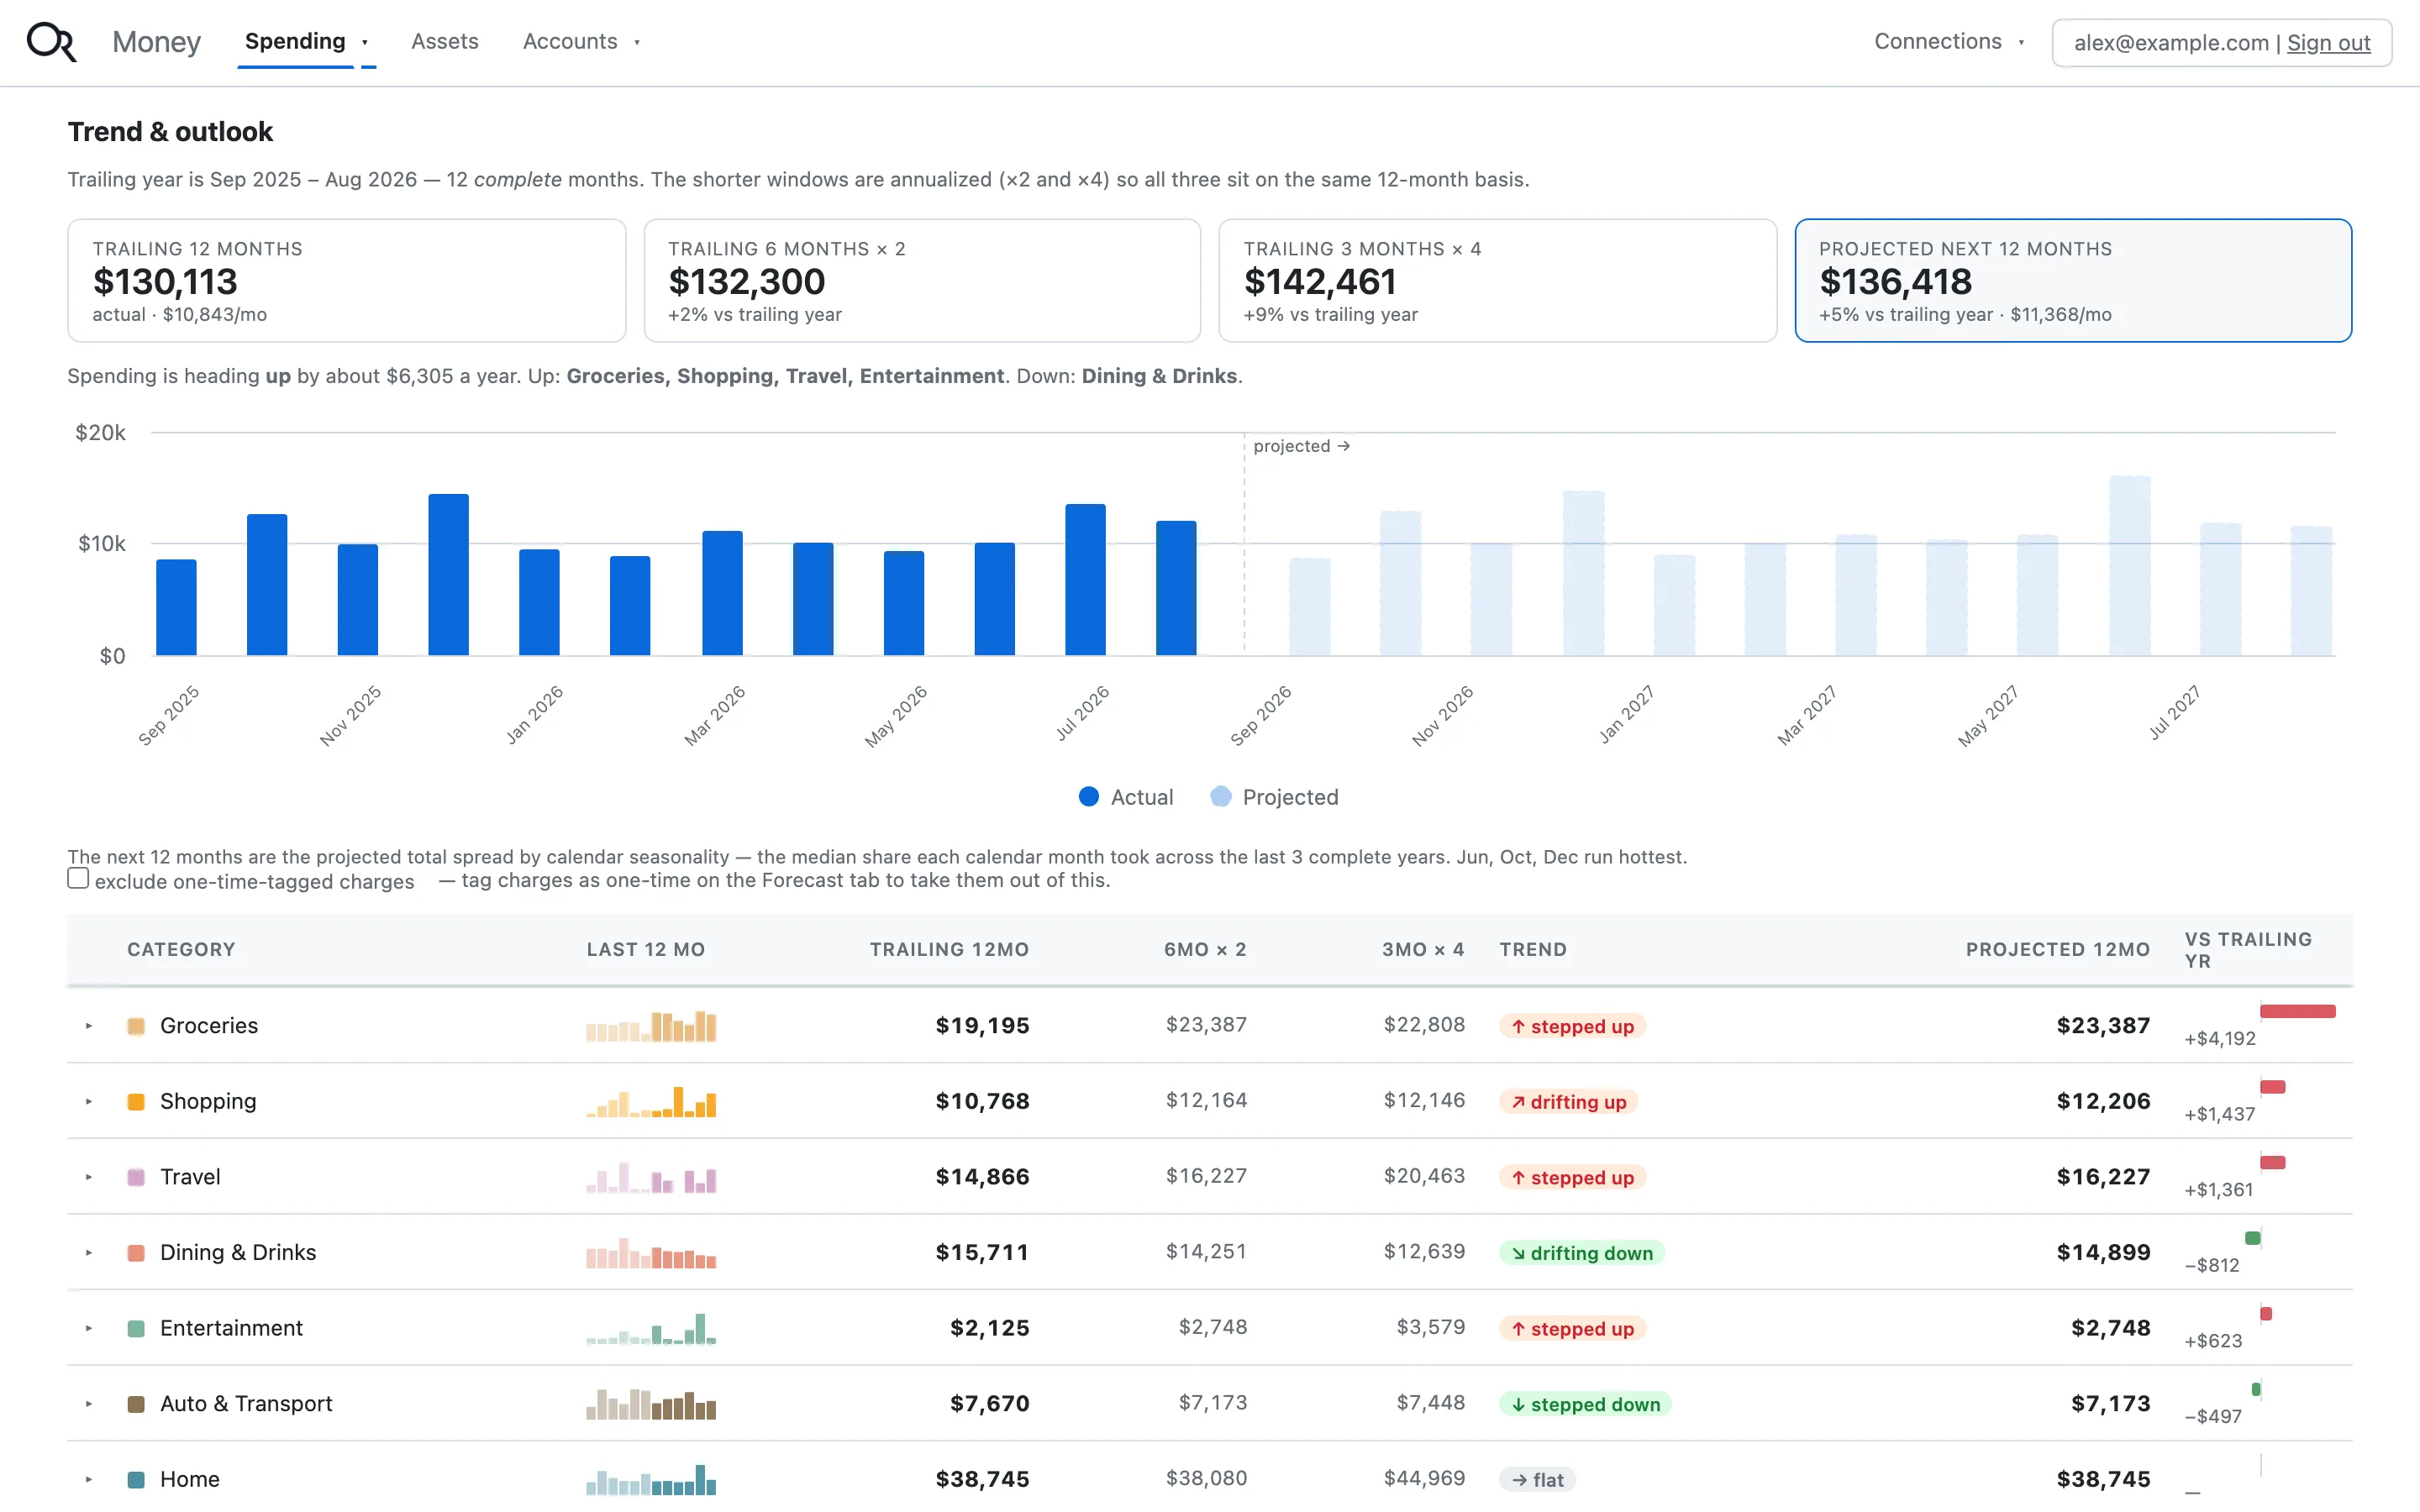Click the Travel category color square

[x=136, y=1177]
